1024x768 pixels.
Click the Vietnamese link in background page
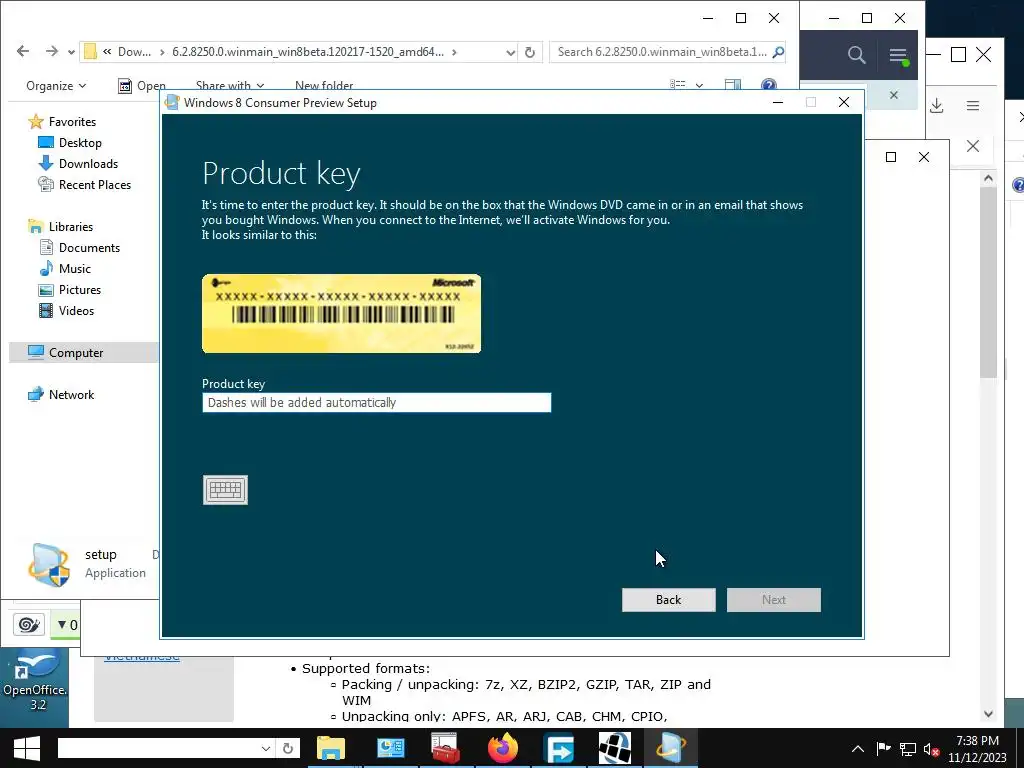[x=142, y=656]
